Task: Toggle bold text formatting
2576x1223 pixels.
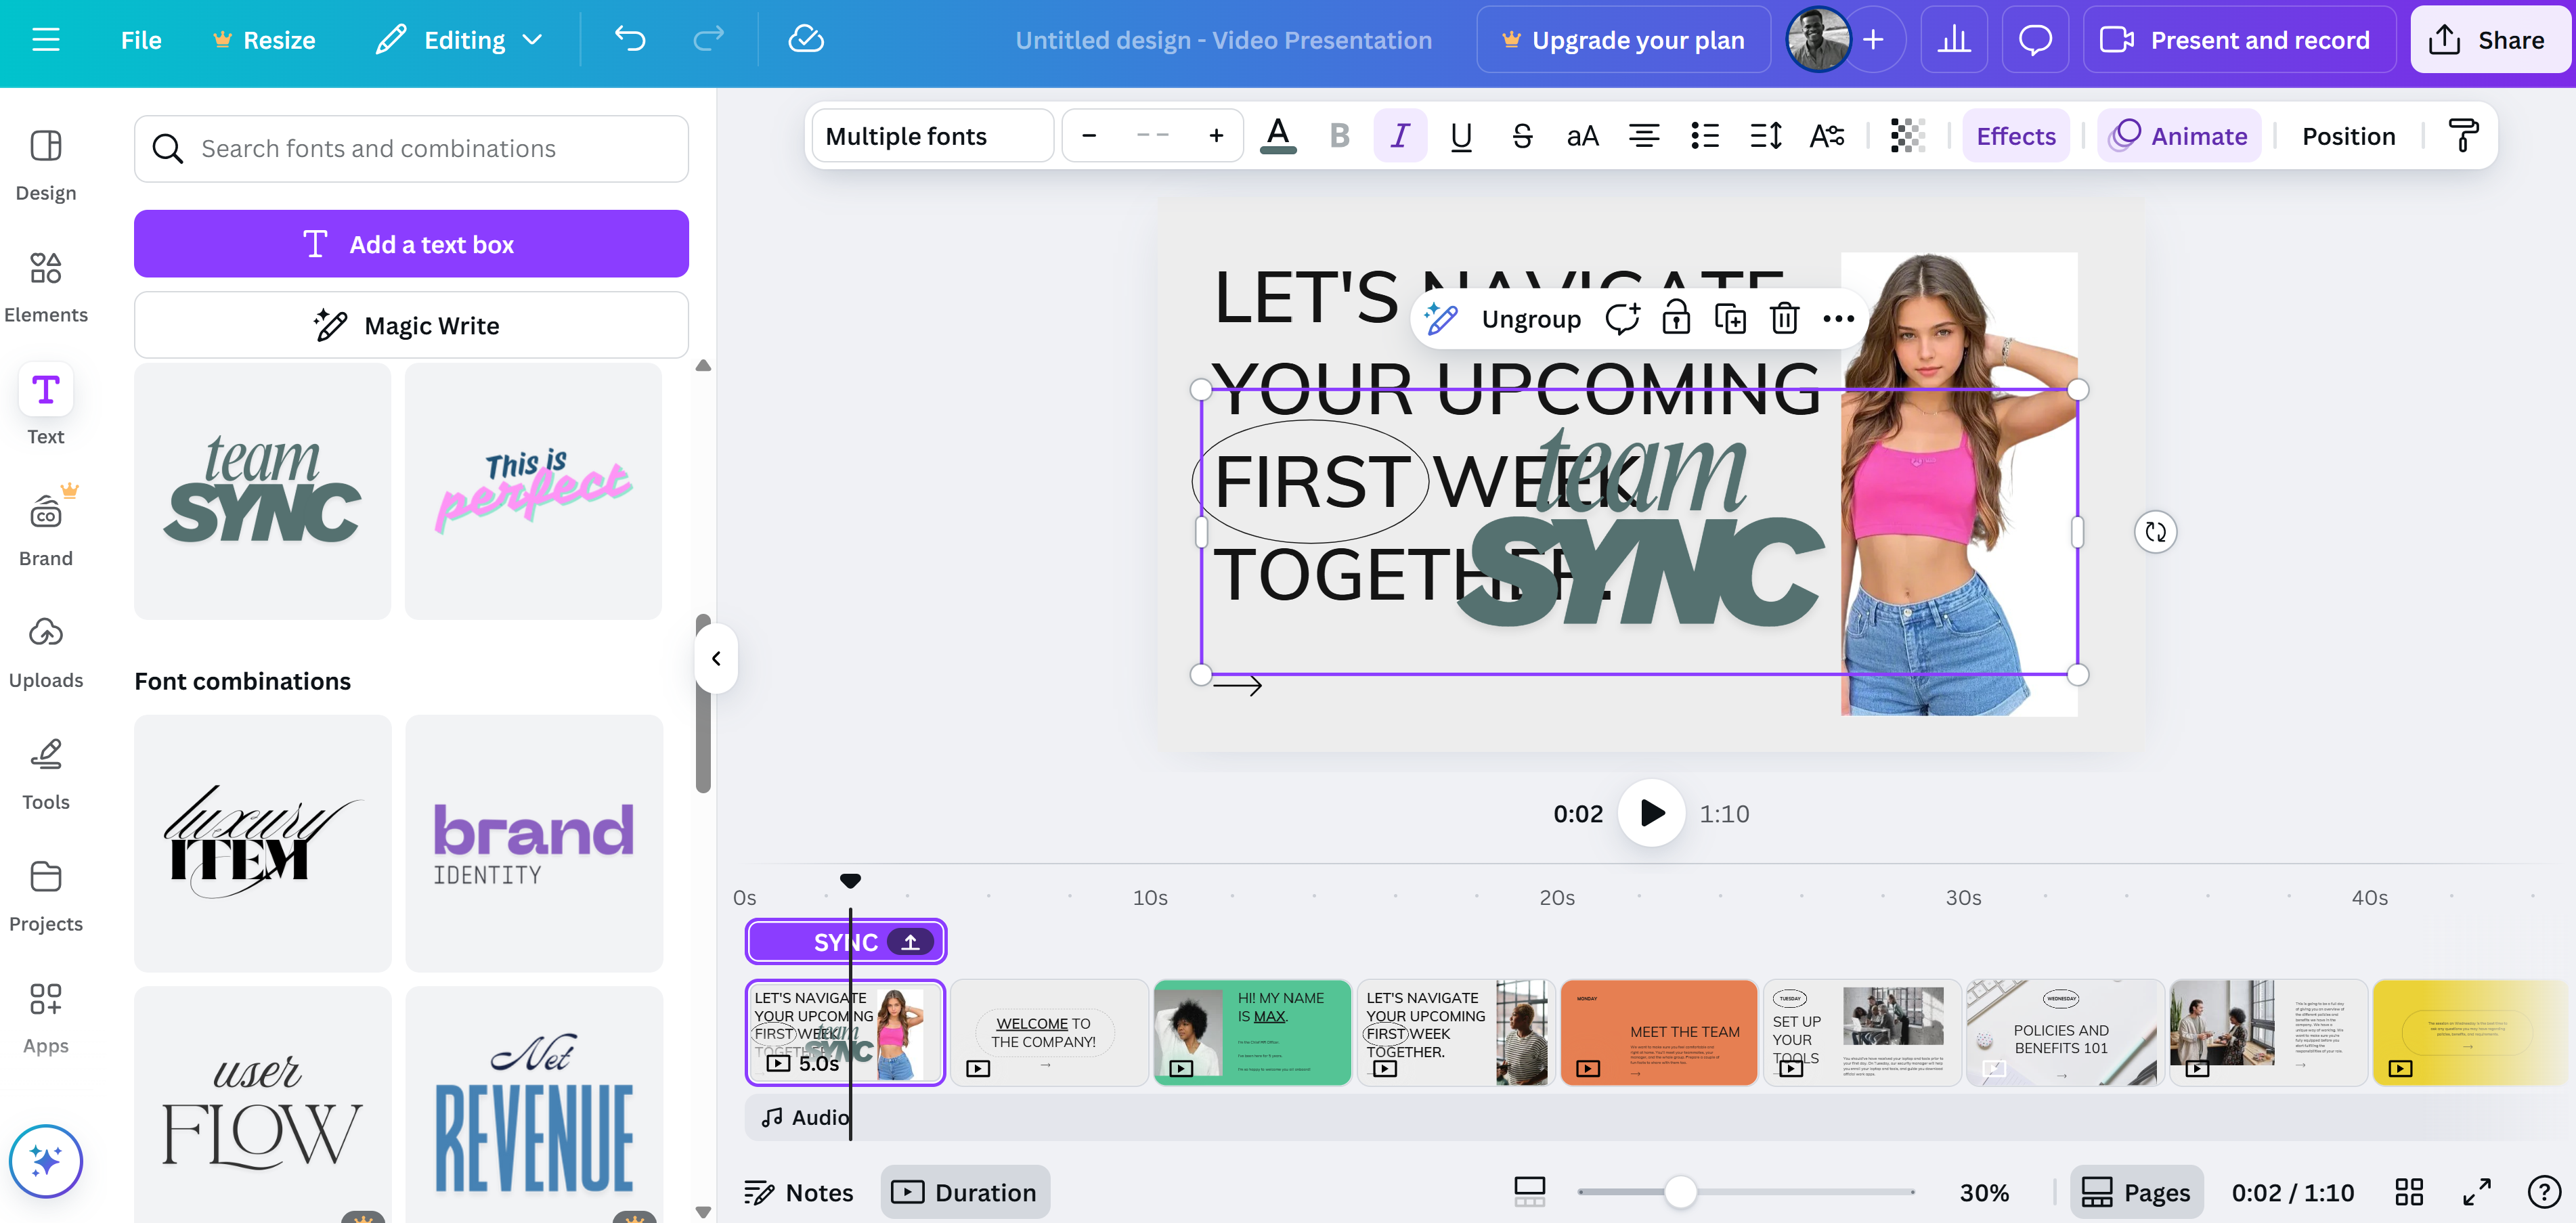Action: [x=1339, y=136]
